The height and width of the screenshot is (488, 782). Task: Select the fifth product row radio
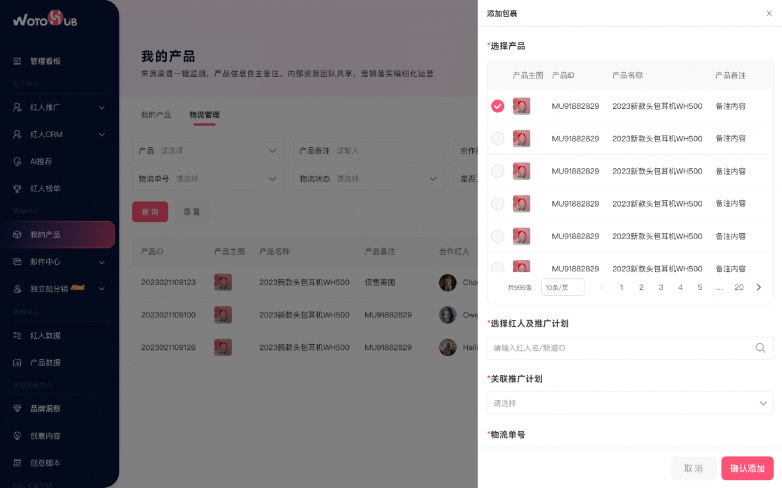tap(498, 236)
